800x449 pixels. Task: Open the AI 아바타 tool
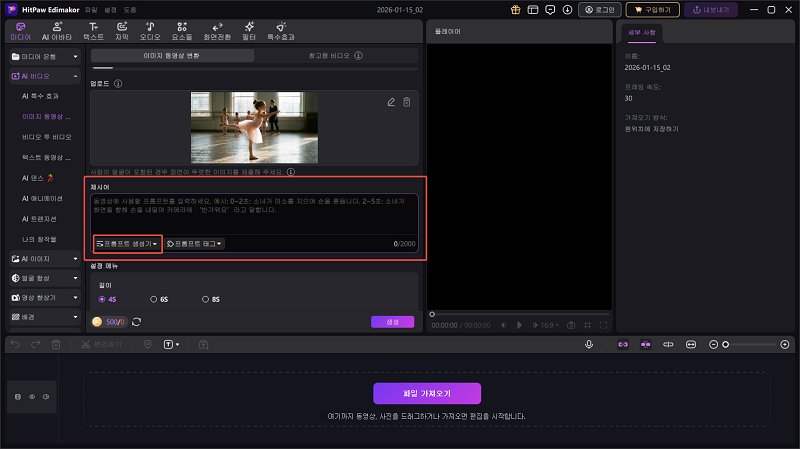(x=57, y=31)
